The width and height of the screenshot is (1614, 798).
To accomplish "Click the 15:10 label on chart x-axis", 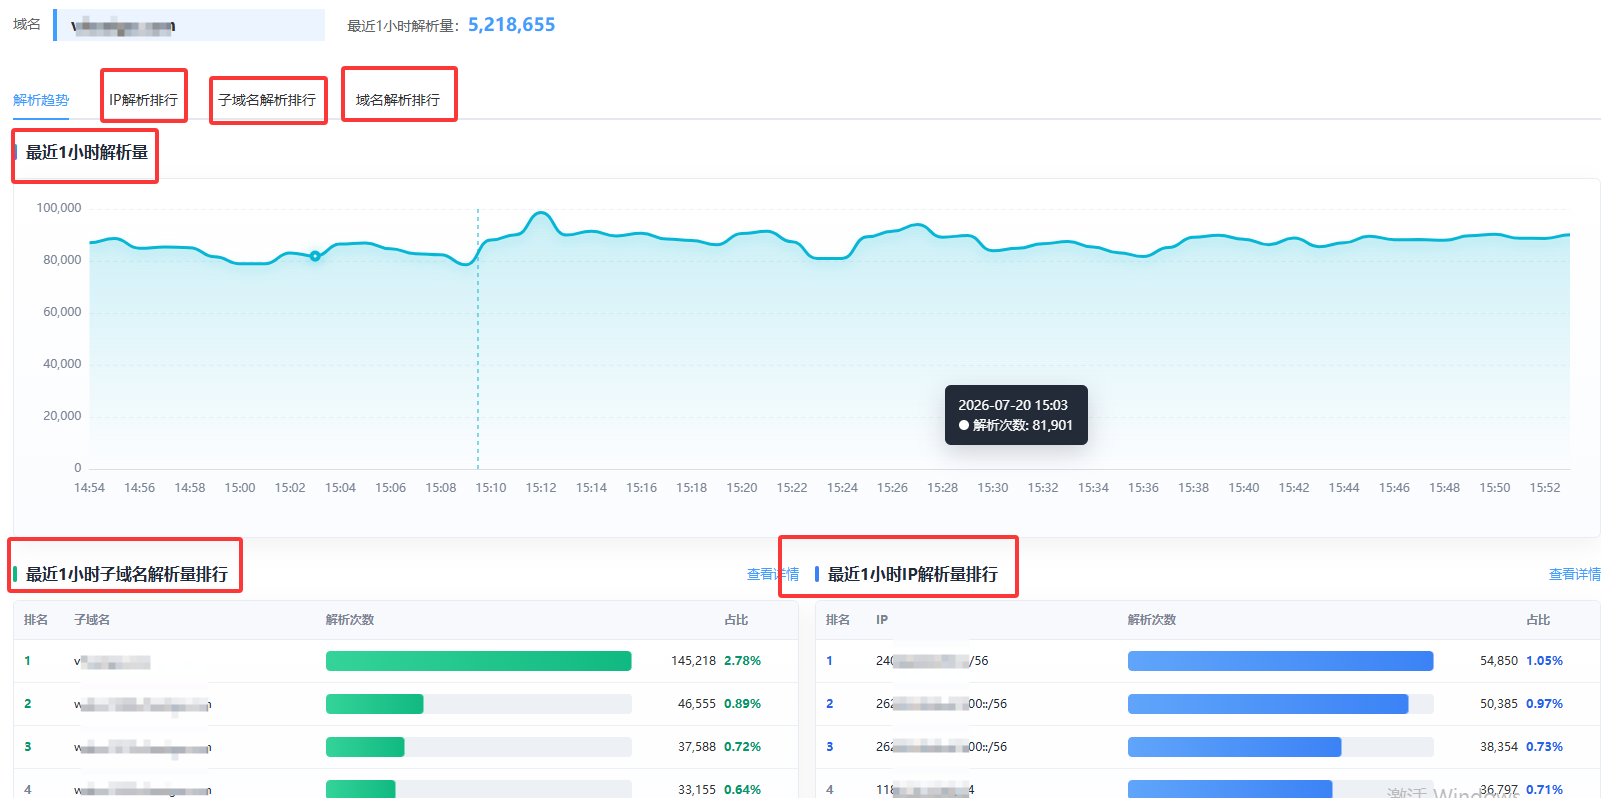I will (491, 488).
